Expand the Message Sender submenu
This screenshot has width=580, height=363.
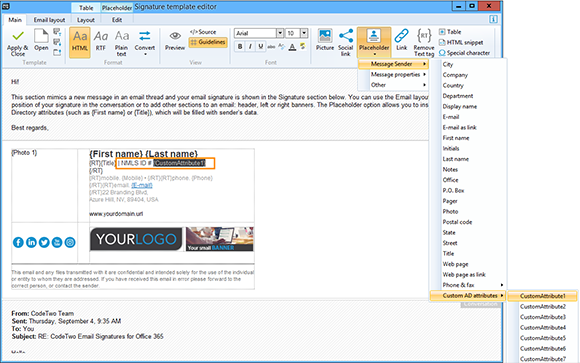pos(393,64)
